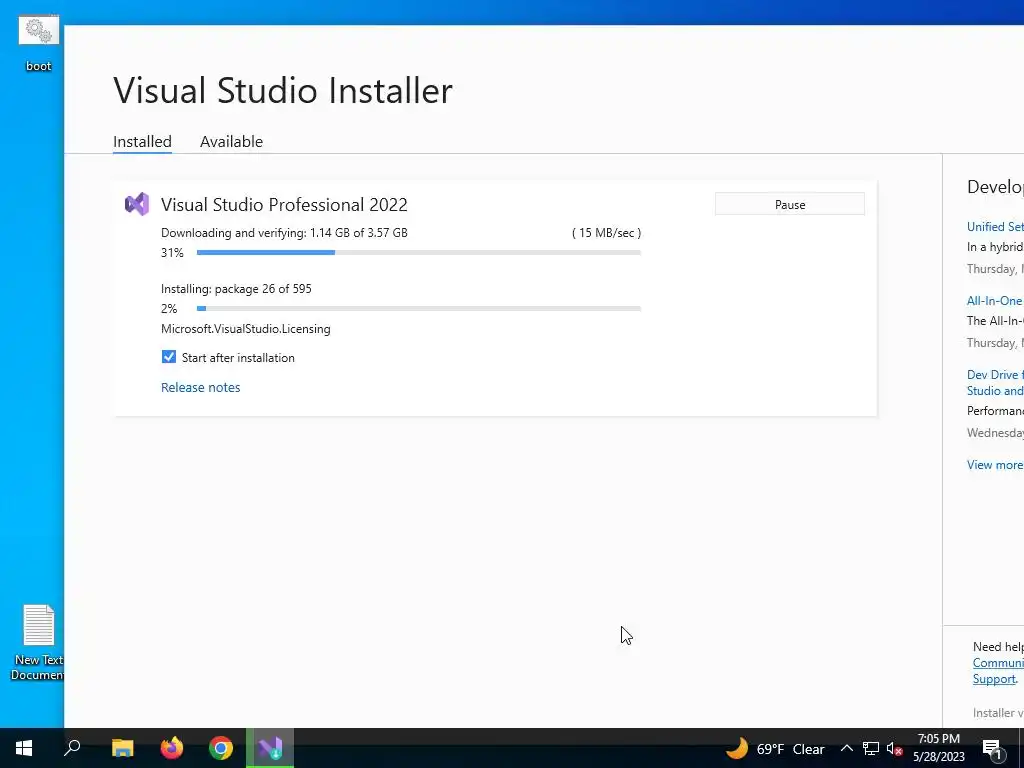Click the muted volume tray icon
The image size is (1024, 768).
[x=894, y=748]
